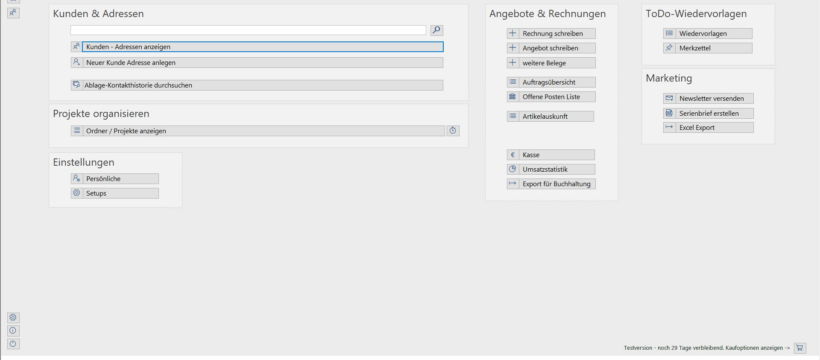Open Ablage-Kontakthistorie durchsuchen
Image resolution: width=820 pixels, height=360 pixels.
coord(263,85)
